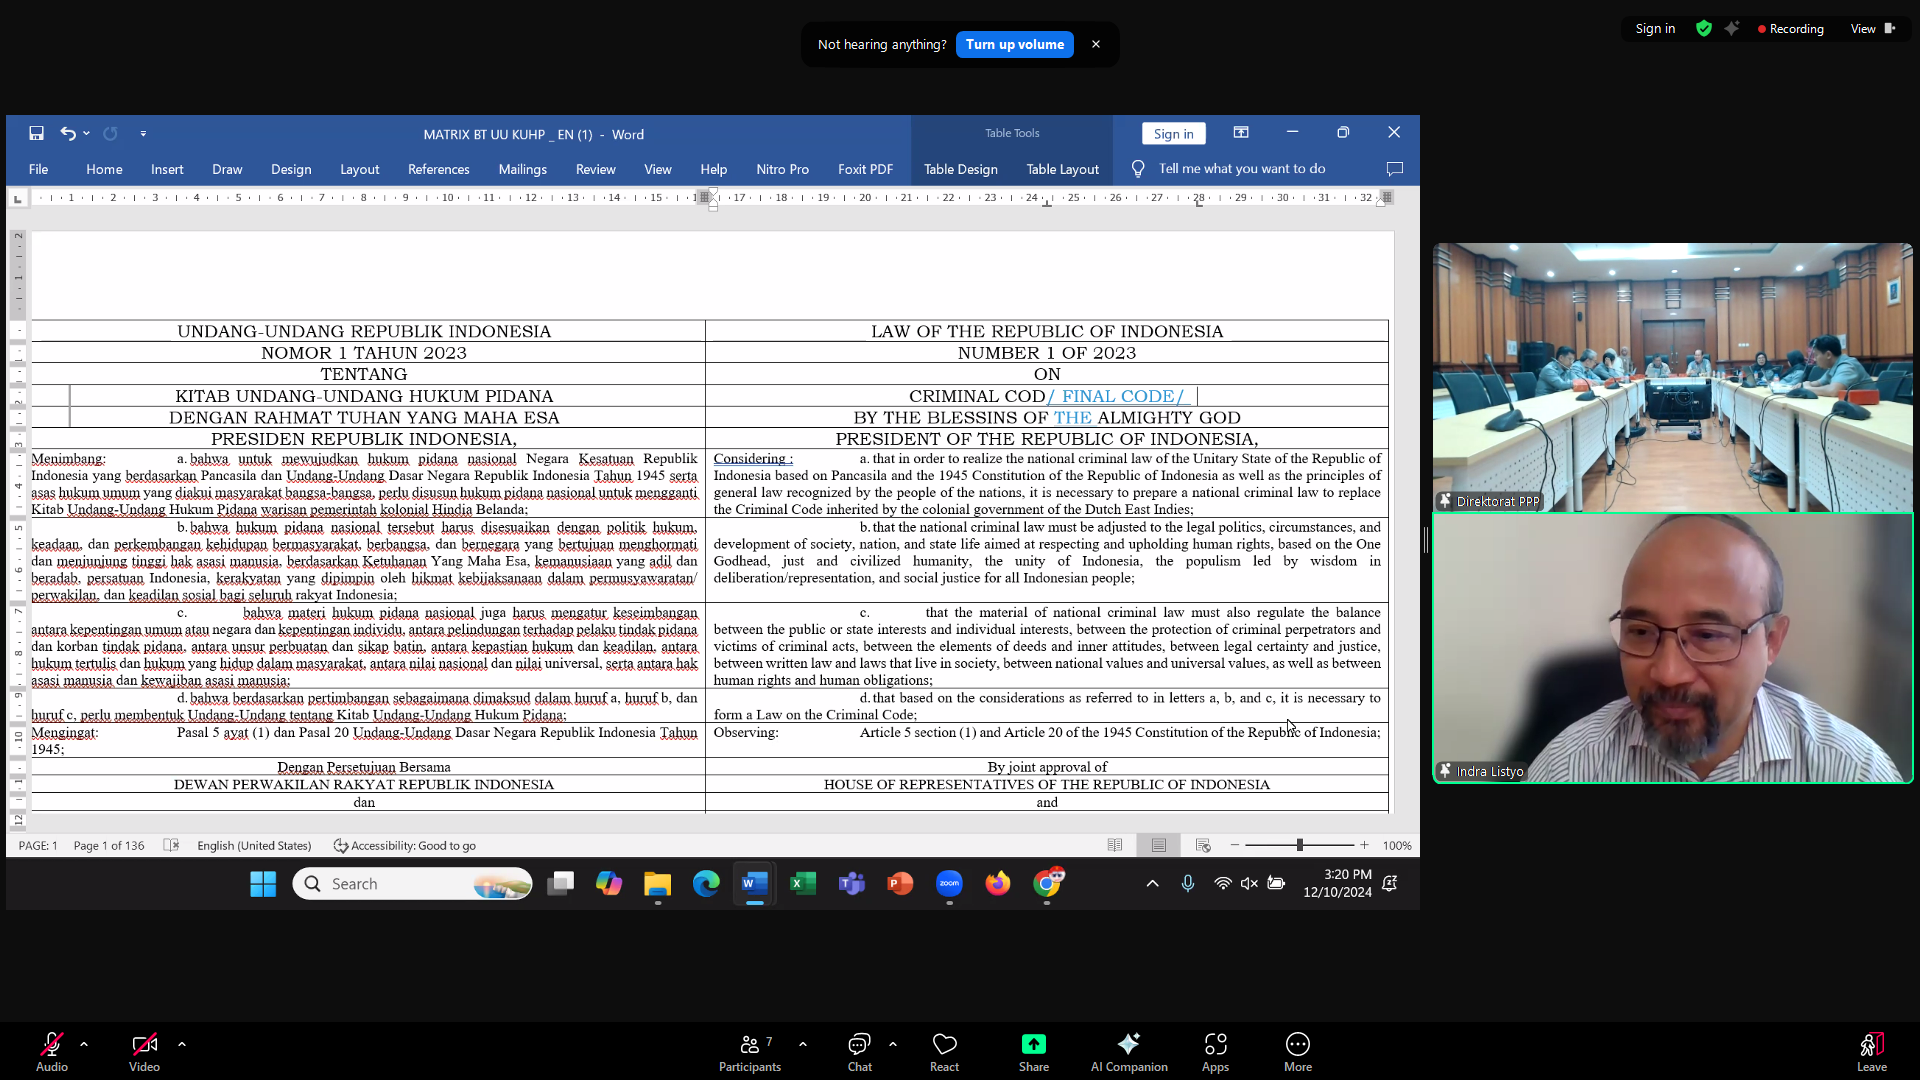Click Page 1 of 136 in status bar
1920x1080 pixels.
109,846
